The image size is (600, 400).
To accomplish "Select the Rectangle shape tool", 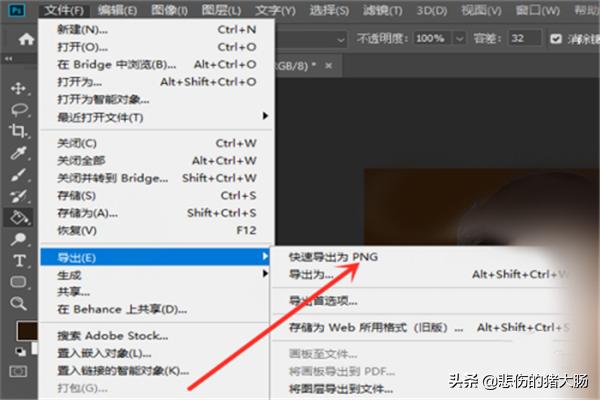I will (18, 282).
